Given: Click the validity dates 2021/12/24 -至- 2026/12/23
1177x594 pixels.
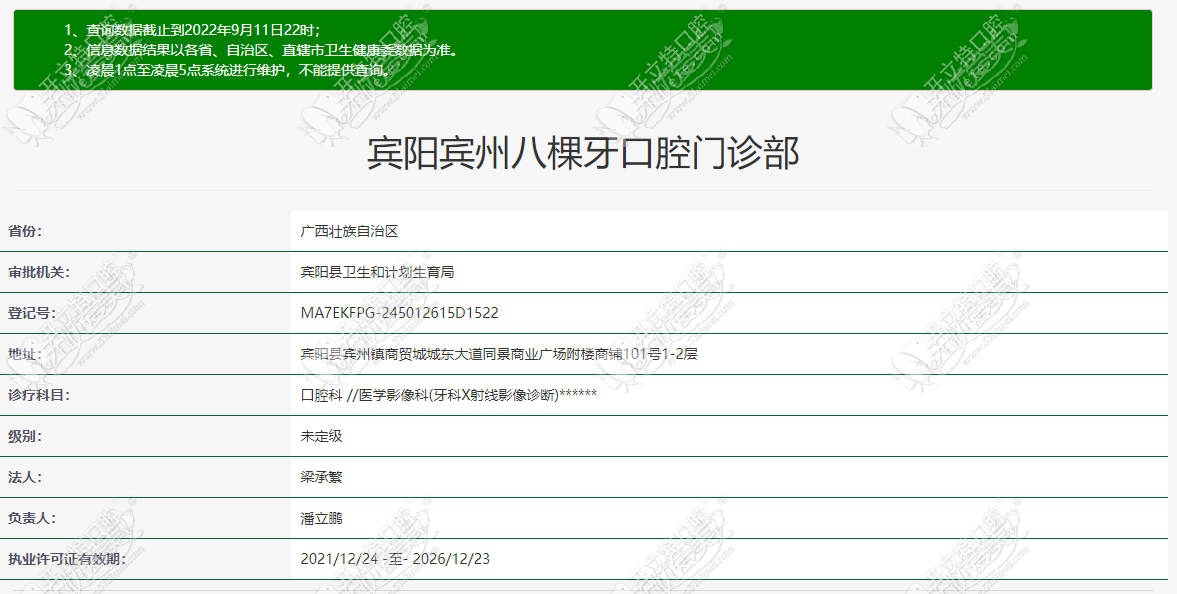Looking at the screenshot, I should tap(395, 559).
